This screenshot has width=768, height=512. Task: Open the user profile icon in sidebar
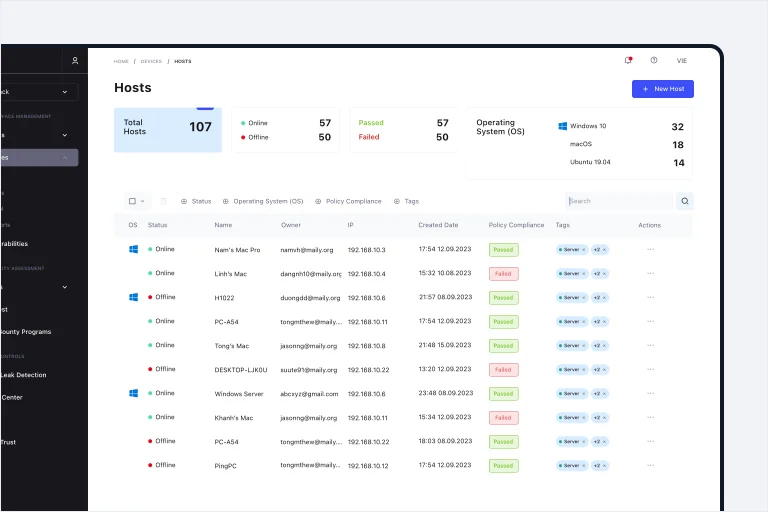point(75,61)
